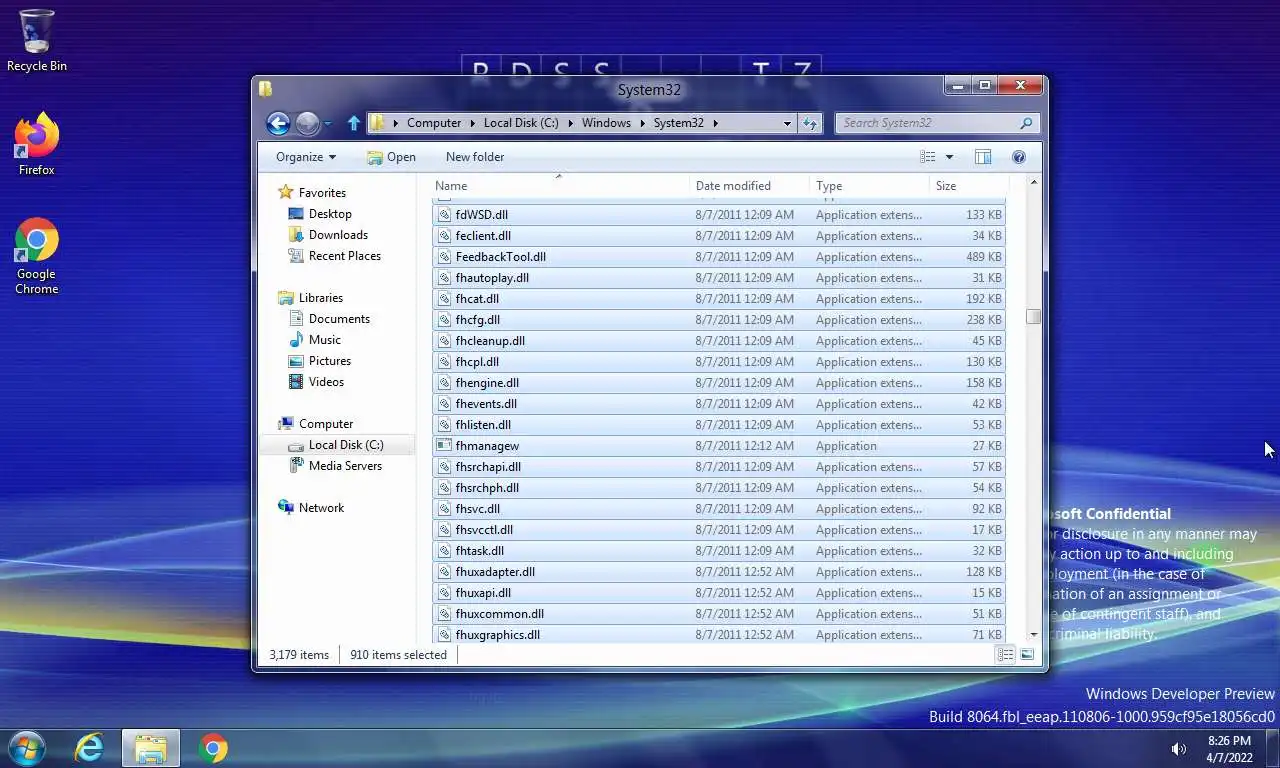
Task: Open the Recycle Bin desktop icon
Action: pyautogui.click(x=37, y=40)
